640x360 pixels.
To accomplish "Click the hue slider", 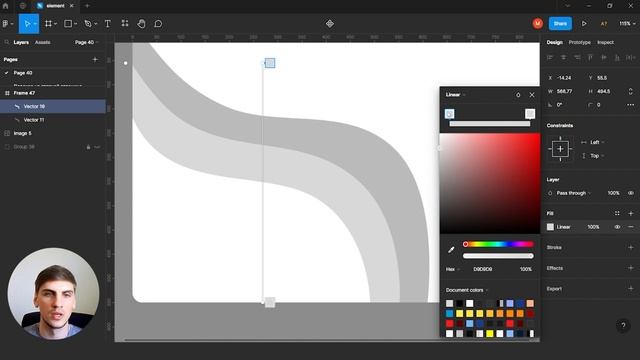I will pyautogui.click(x=498, y=244).
